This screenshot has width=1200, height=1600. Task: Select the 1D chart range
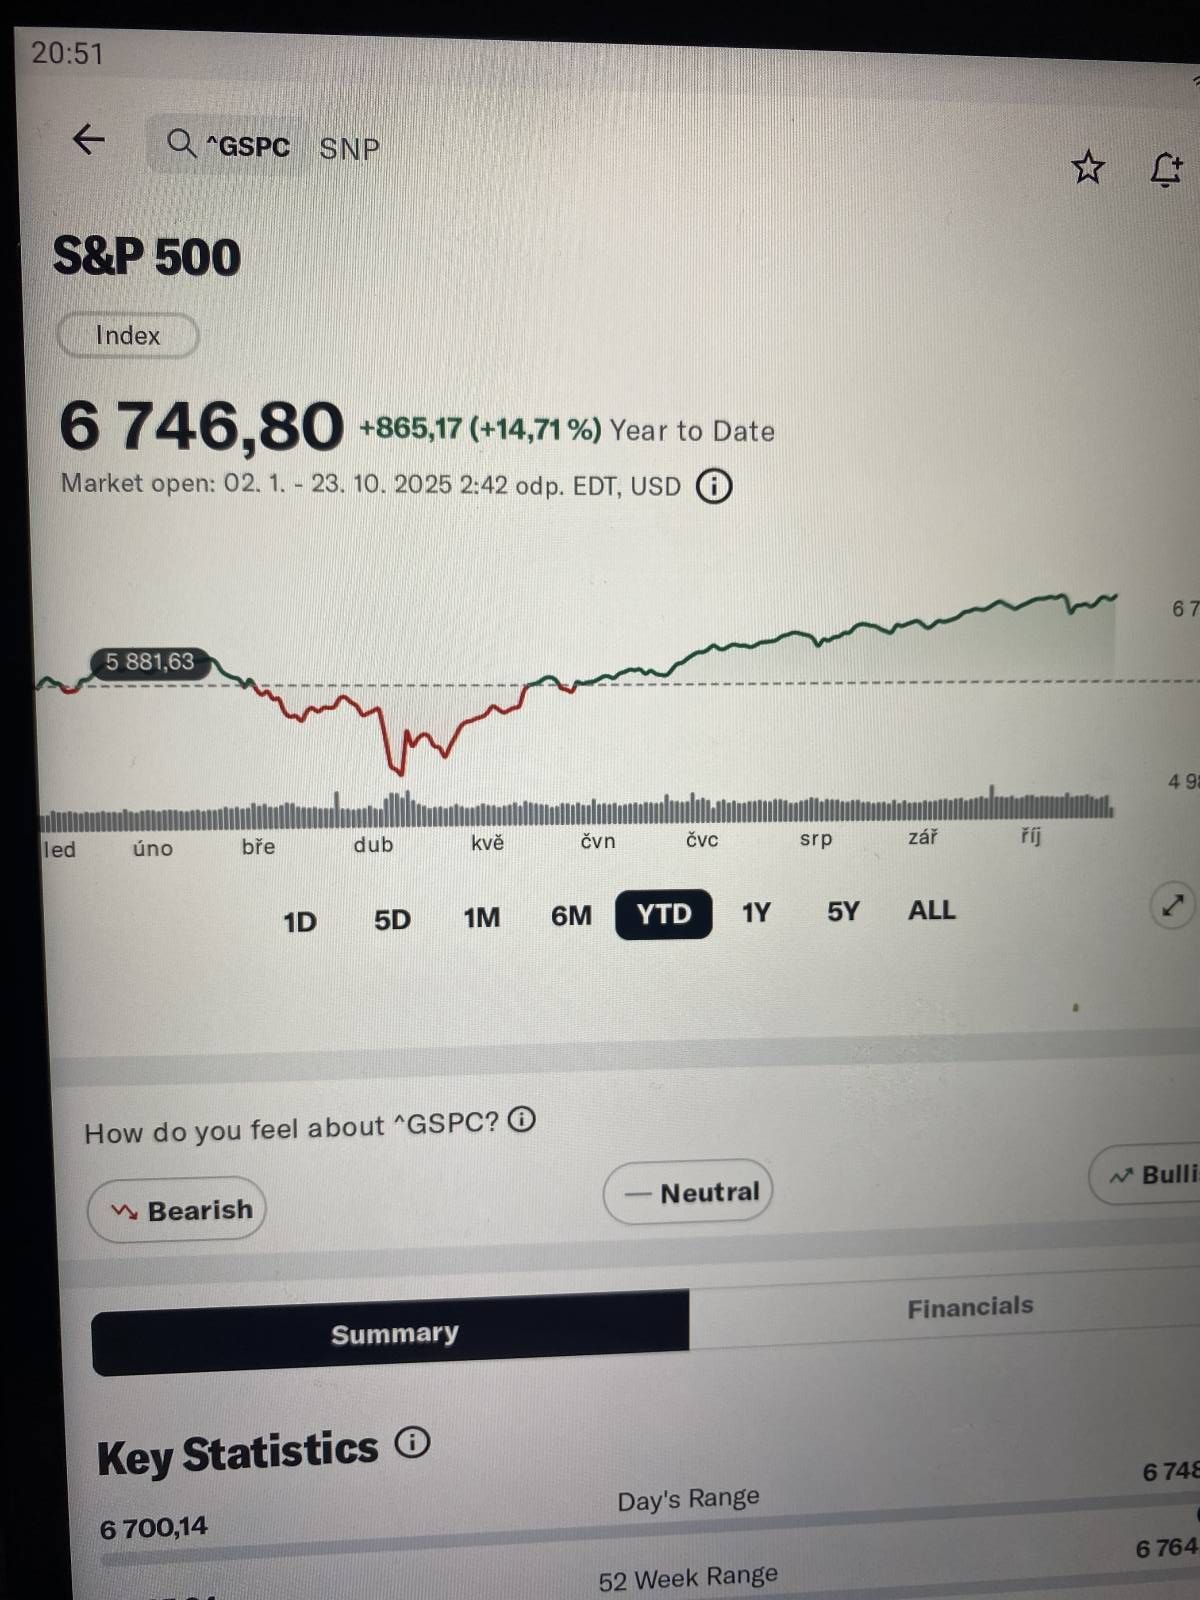300,921
